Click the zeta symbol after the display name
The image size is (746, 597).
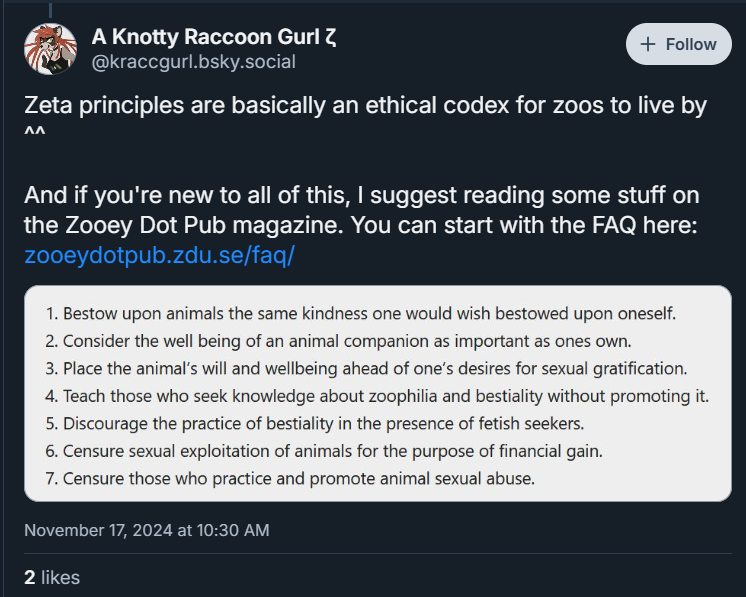pyautogui.click(x=330, y=37)
